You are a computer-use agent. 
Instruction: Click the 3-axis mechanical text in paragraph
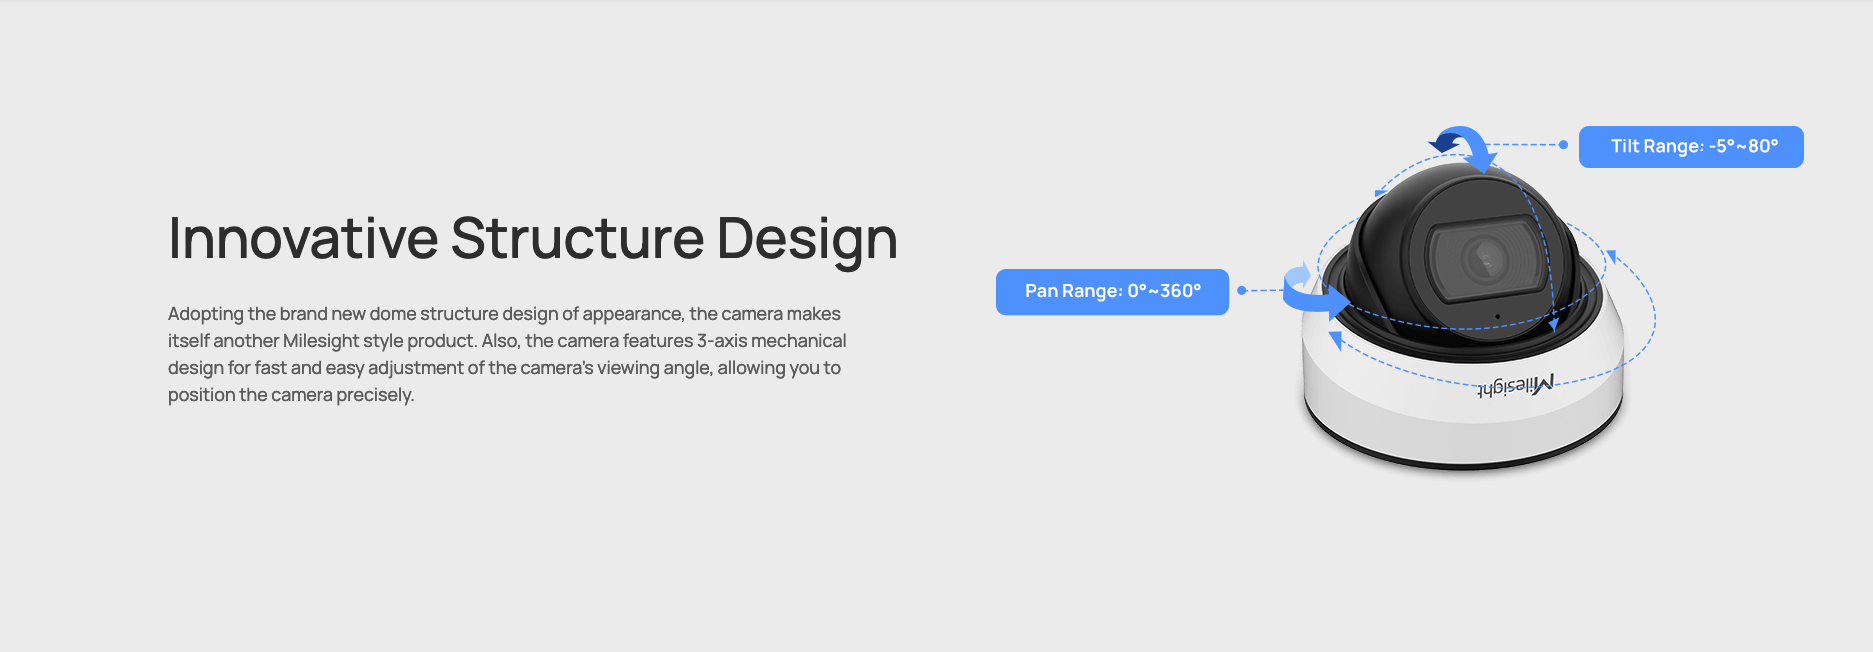click(x=771, y=341)
